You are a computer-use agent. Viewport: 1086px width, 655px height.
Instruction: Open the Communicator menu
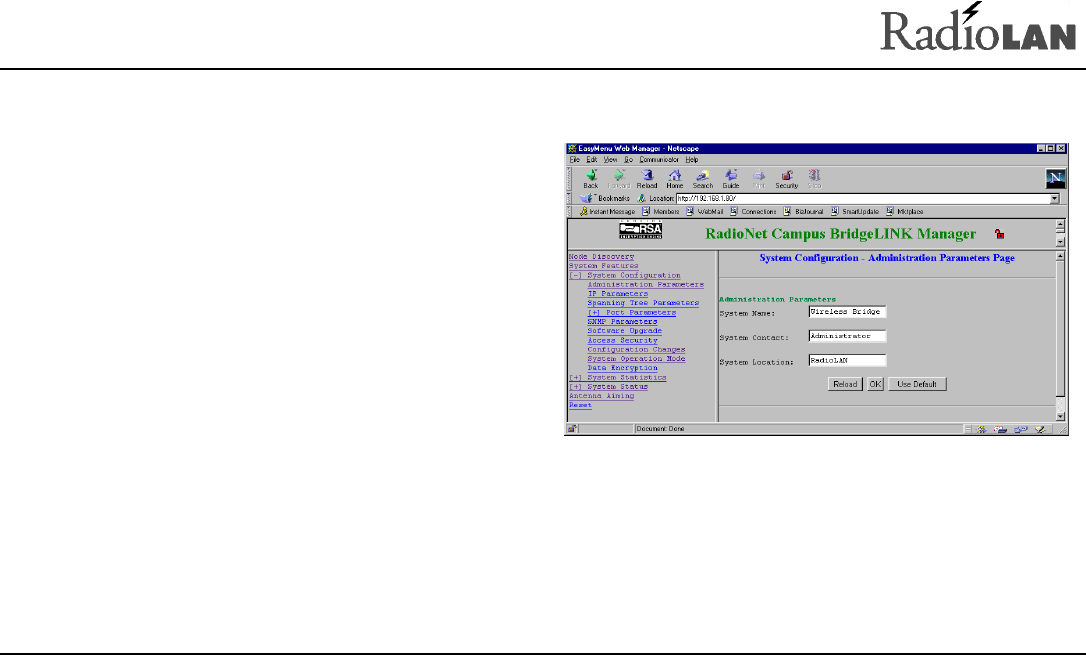[x=659, y=160]
